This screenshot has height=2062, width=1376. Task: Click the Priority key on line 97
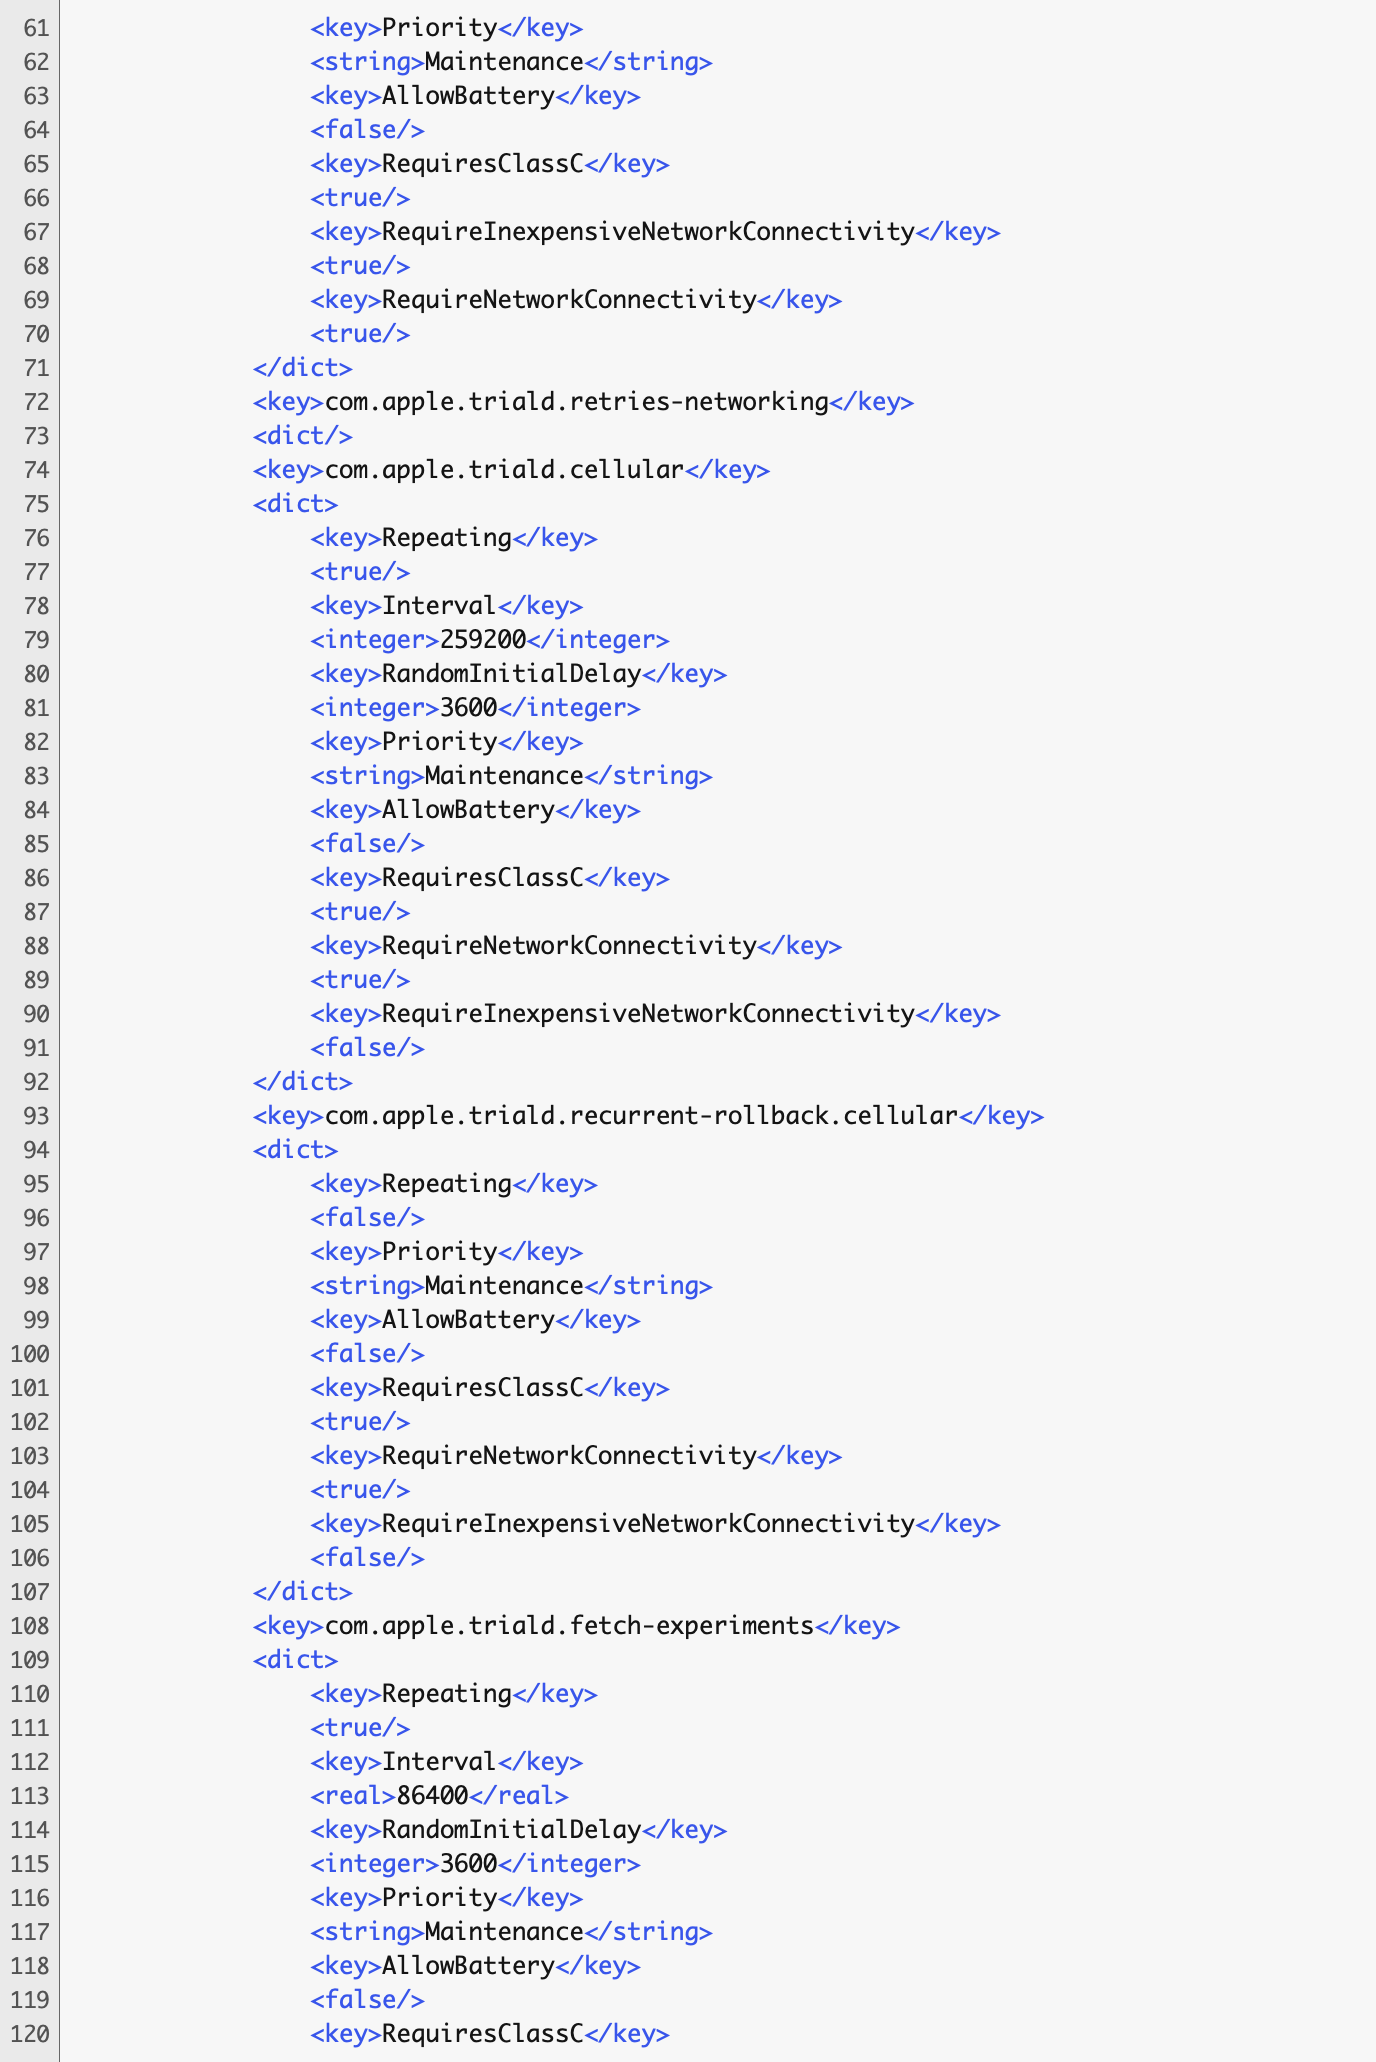click(440, 1252)
